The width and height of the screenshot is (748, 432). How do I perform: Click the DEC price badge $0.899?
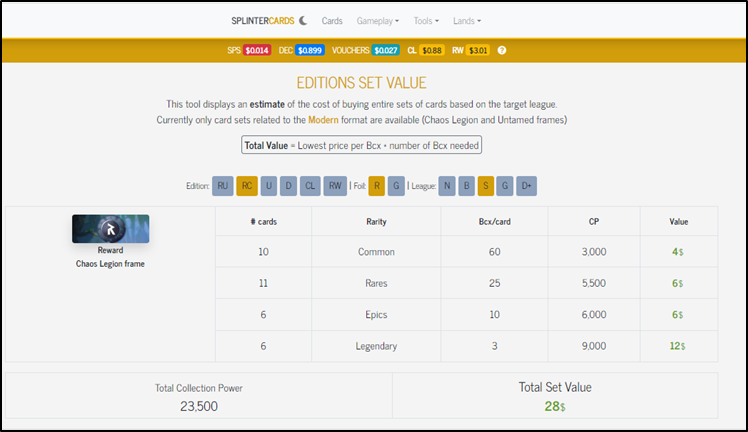310,50
